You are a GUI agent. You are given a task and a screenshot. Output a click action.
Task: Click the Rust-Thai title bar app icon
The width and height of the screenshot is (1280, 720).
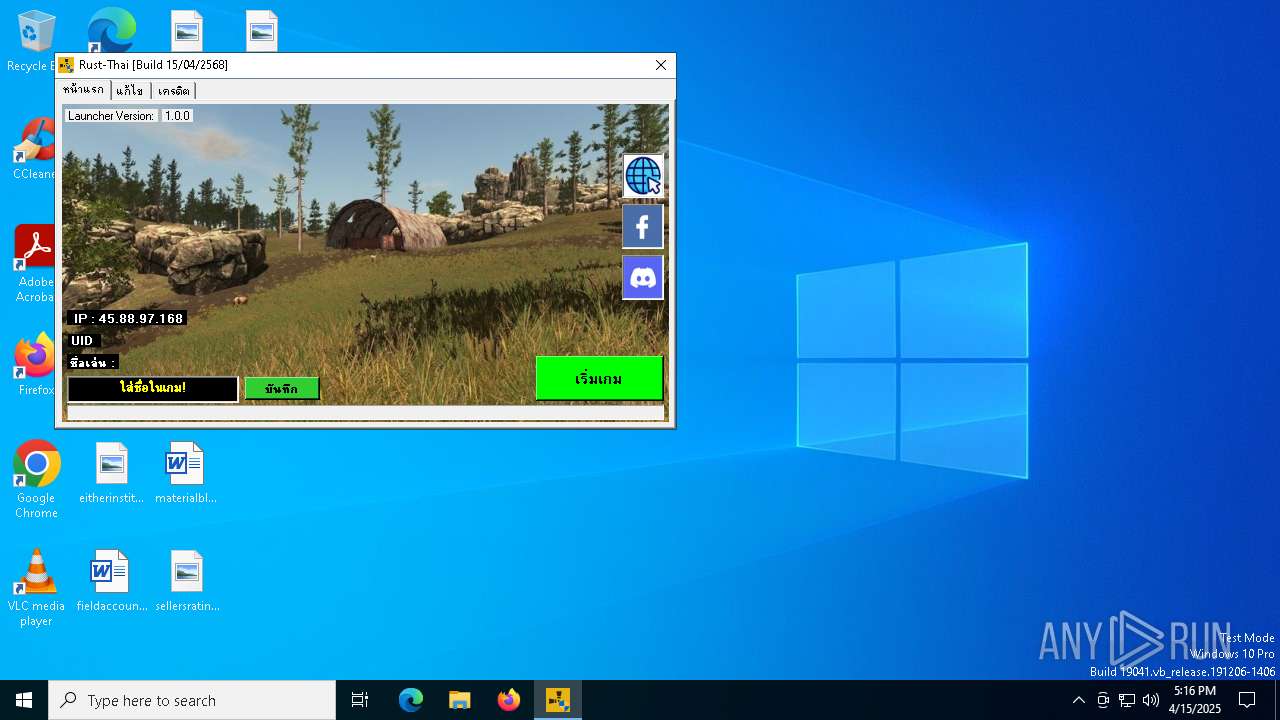point(66,65)
